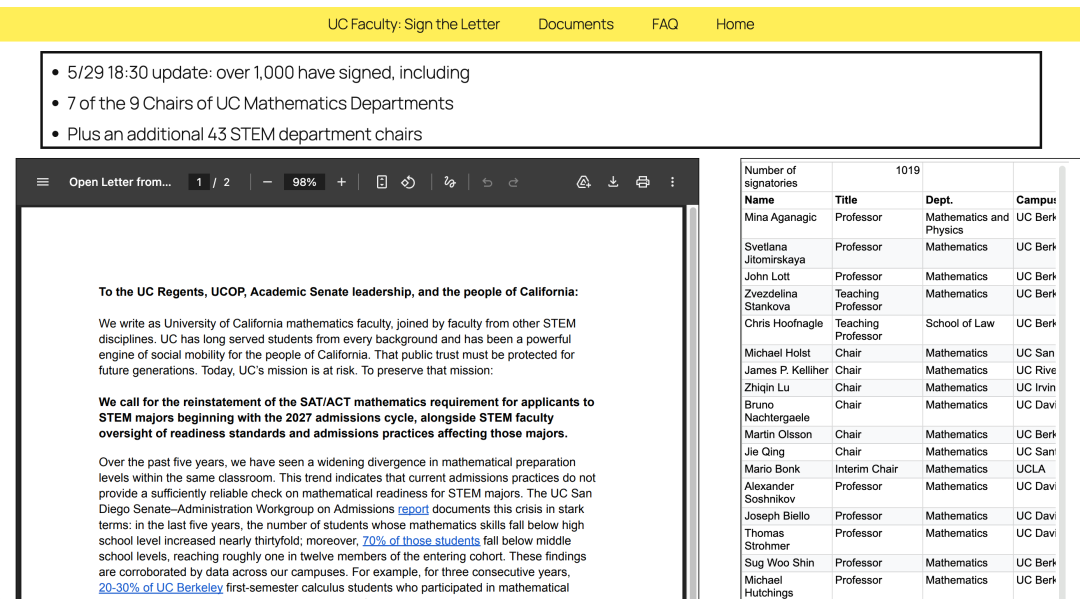Select the 'Martin Olsson' cell

(x=787, y=434)
